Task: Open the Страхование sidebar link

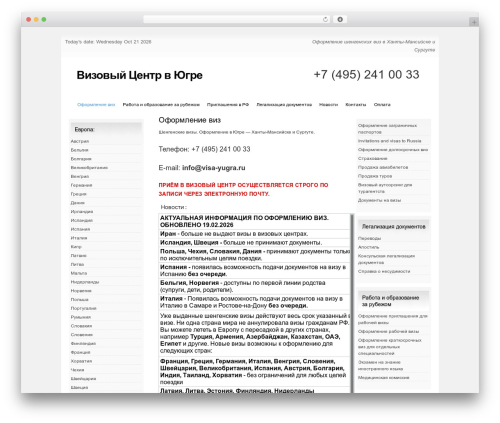Action: [x=373, y=159]
